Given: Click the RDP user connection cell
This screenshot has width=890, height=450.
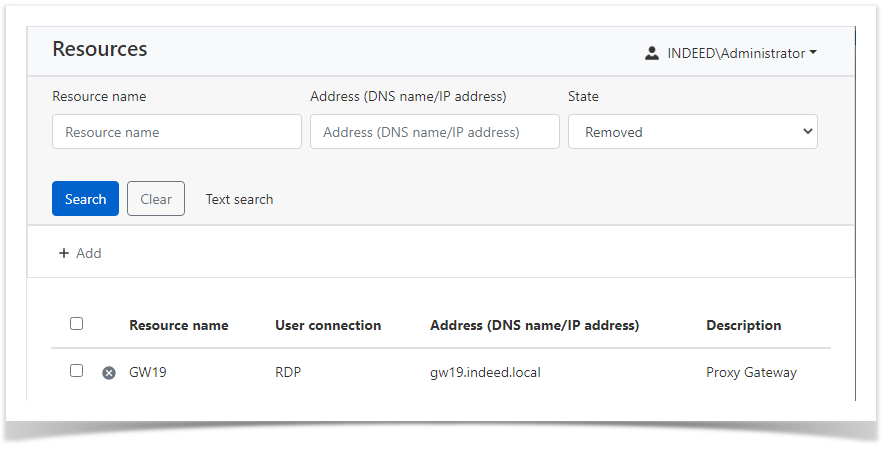Looking at the screenshot, I should pyautogui.click(x=288, y=372).
